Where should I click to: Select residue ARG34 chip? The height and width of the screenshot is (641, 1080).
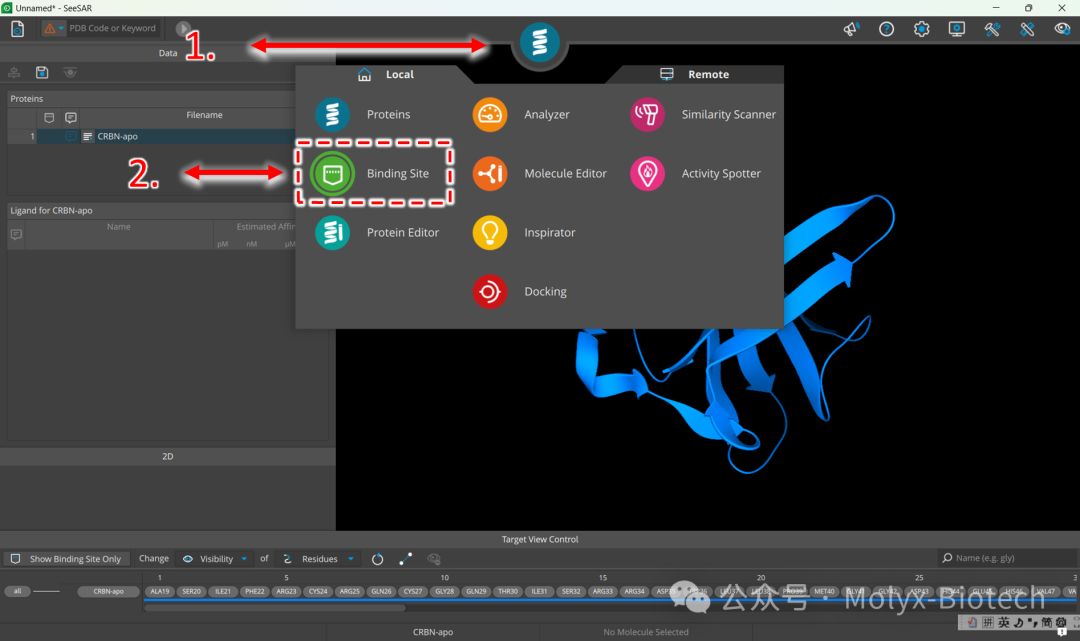pyautogui.click(x=634, y=591)
